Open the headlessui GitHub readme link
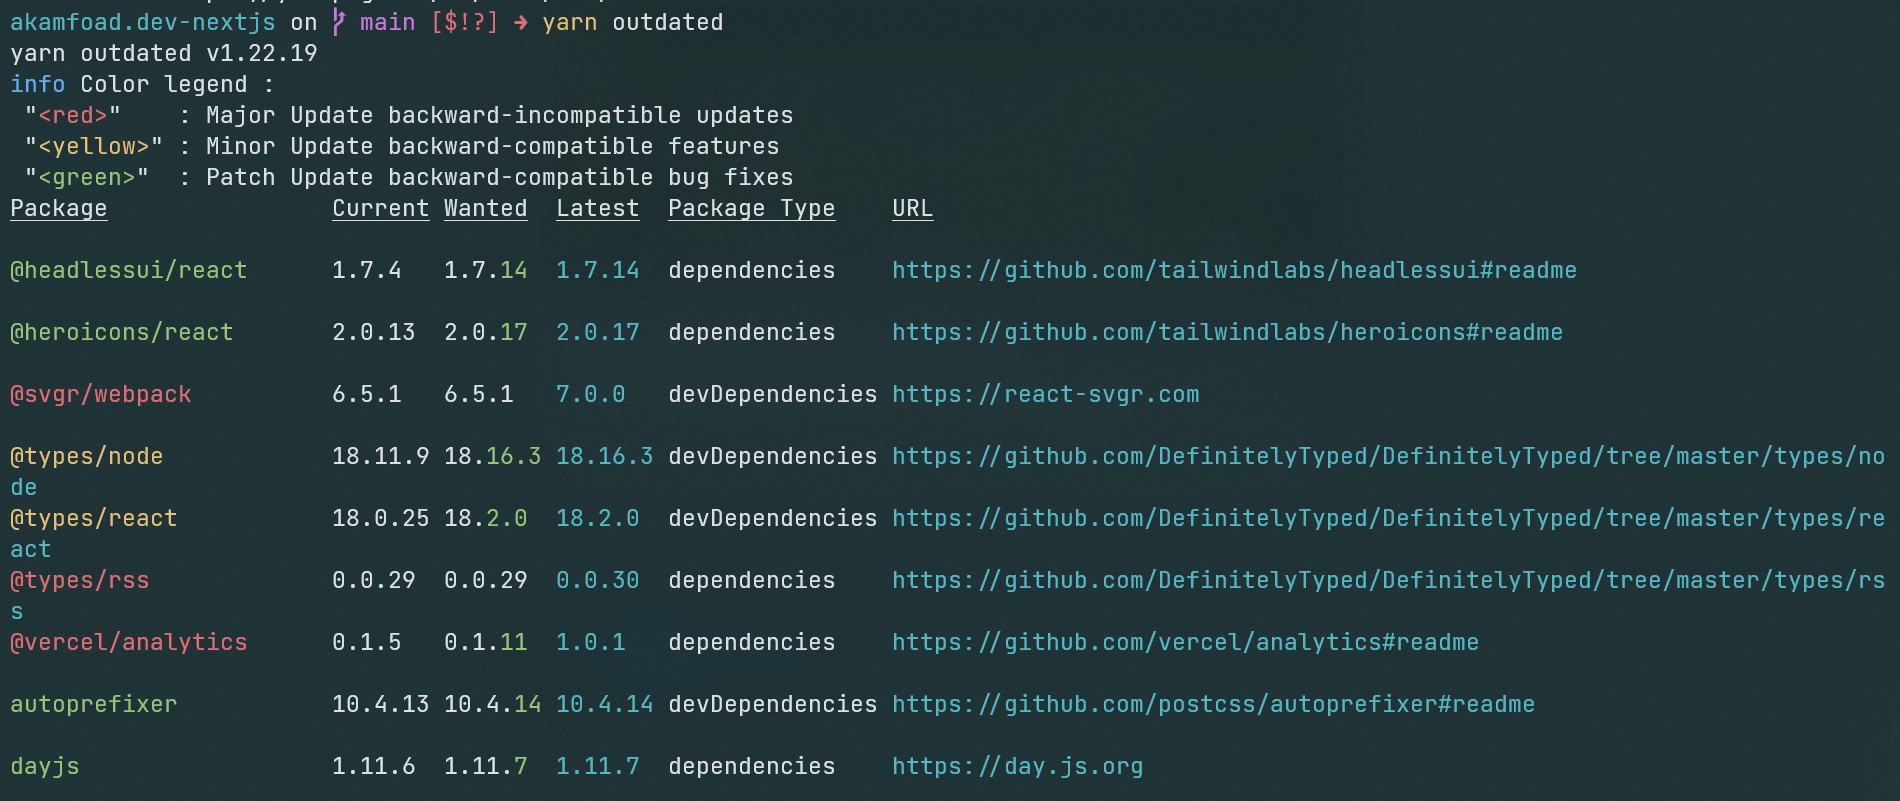The height and width of the screenshot is (801, 1900). (x=1234, y=270)
